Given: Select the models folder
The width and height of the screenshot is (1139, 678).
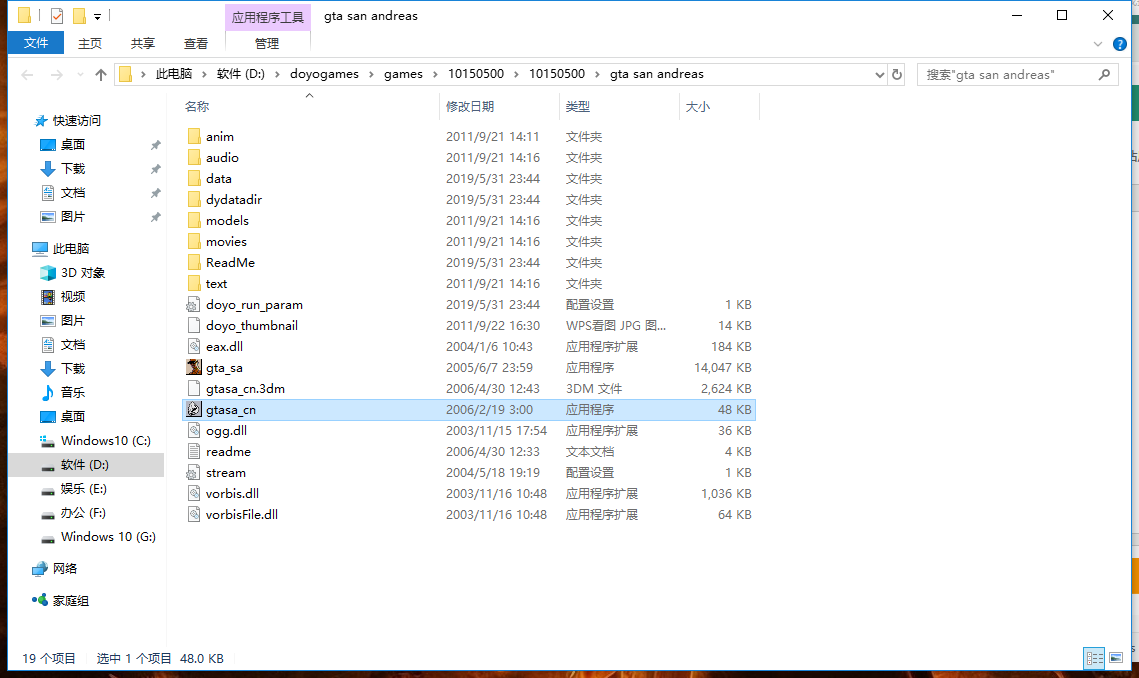Looking at the screenshot, I should (x=469, y=221).
